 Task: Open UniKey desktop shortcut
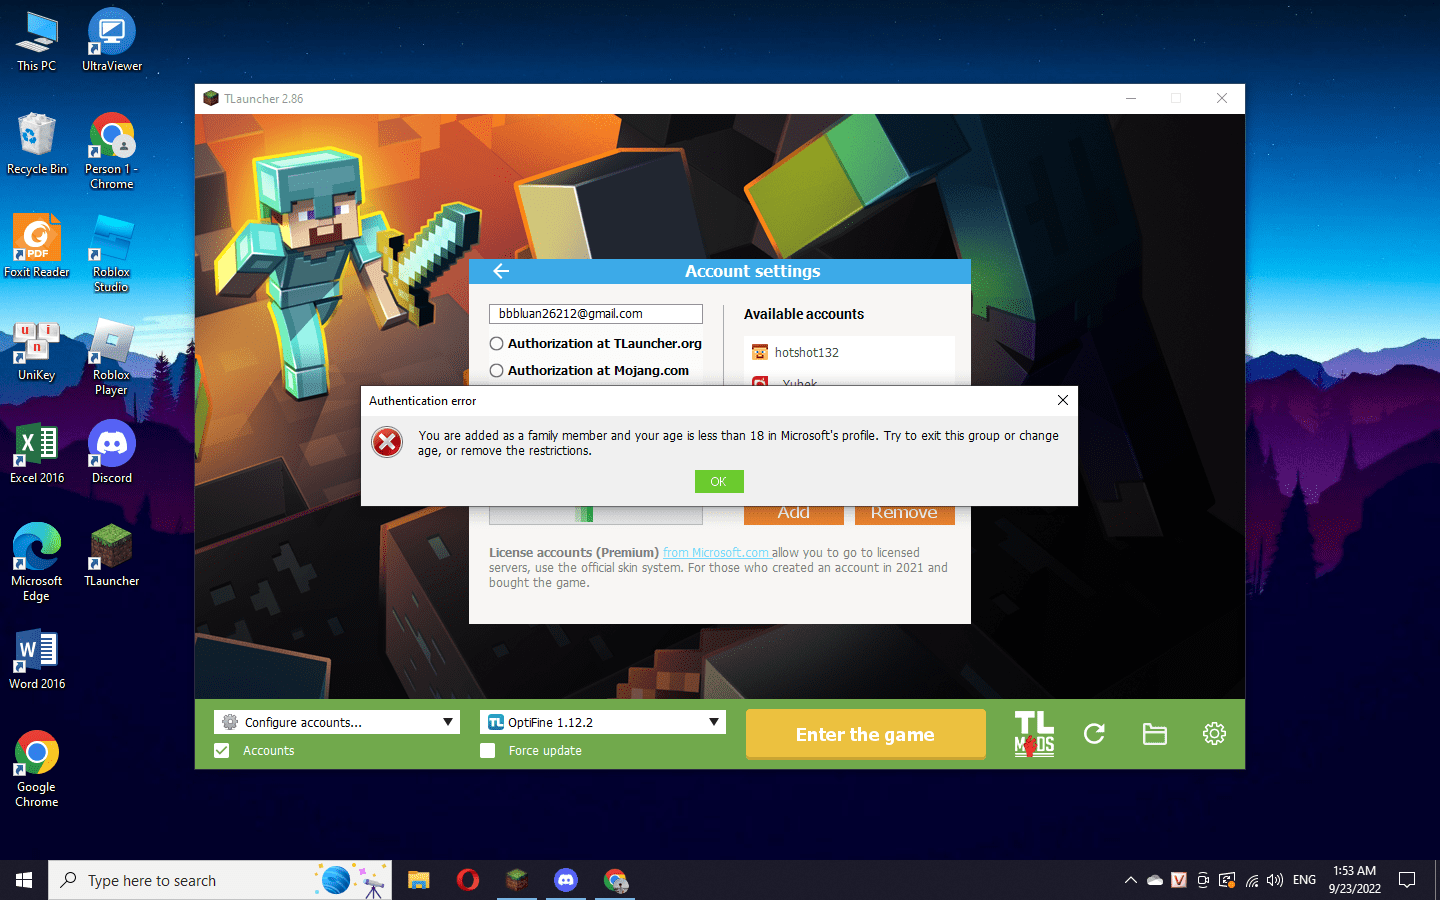click(x=37, y=350)
